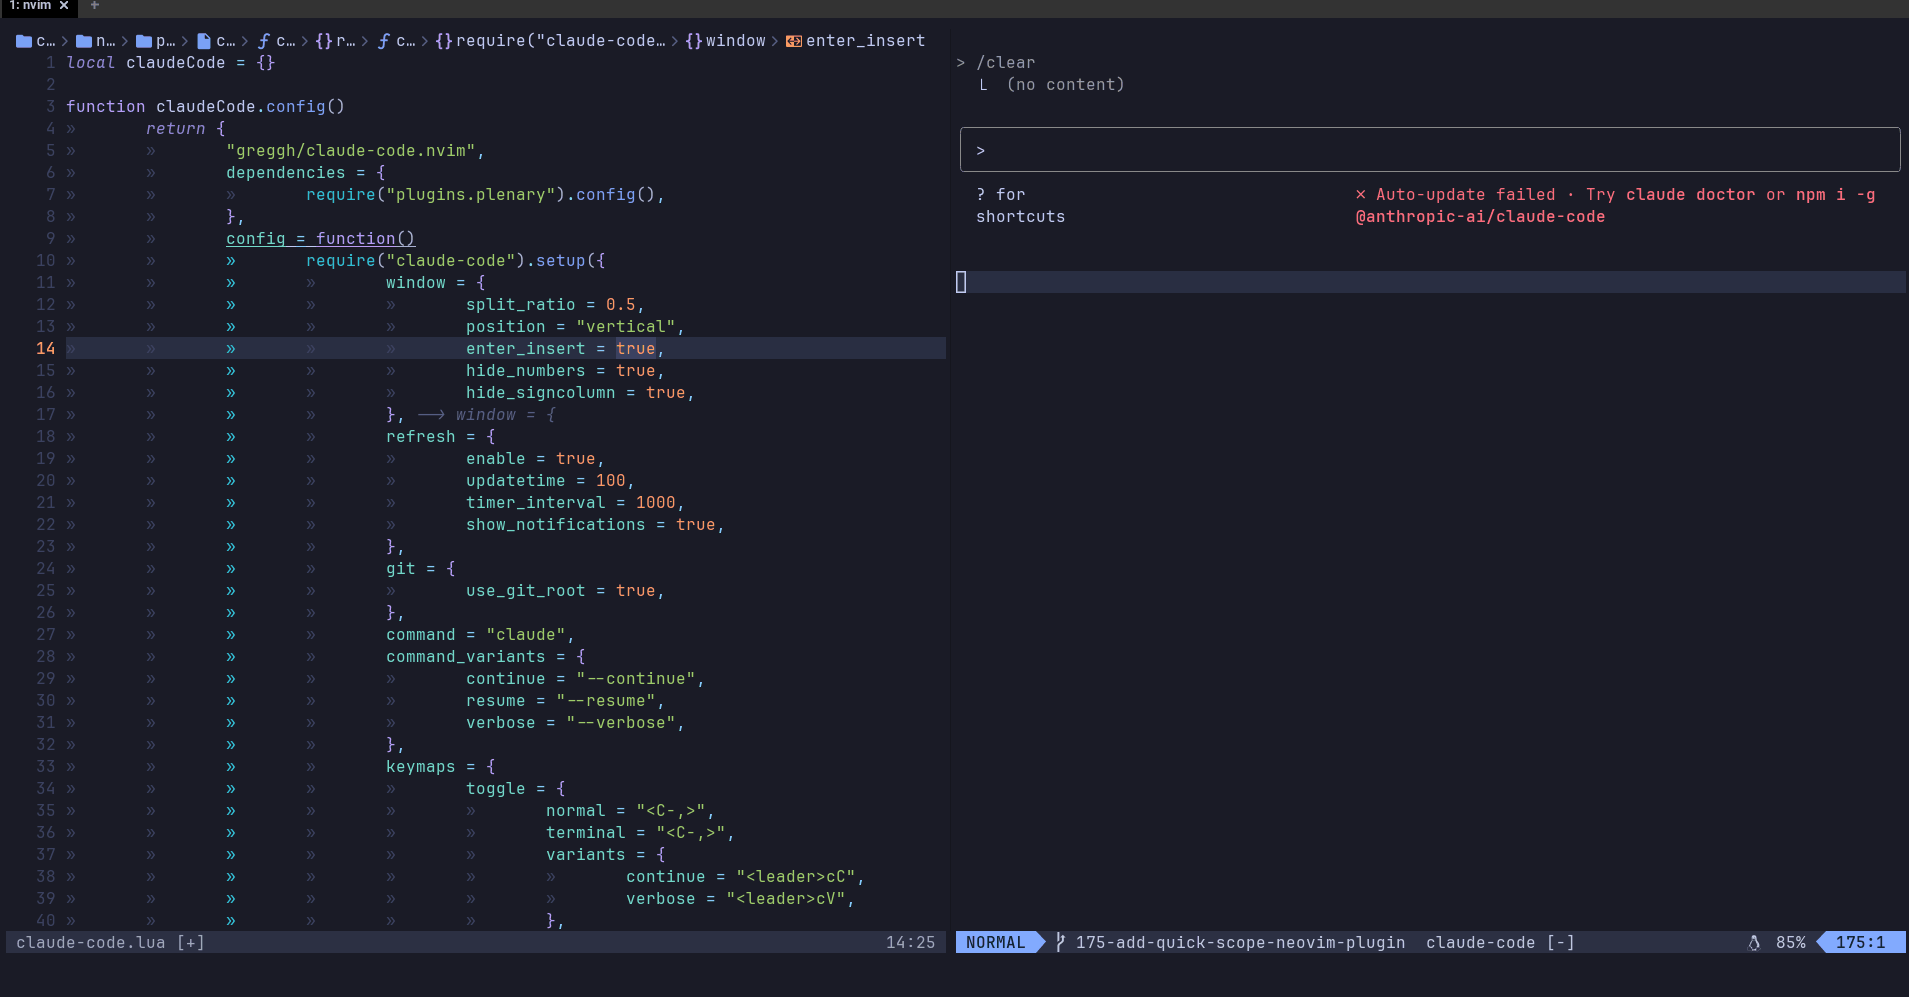Click chevron before the 'window' breadcrumb
1909x997 pixels.
click(x=675, y=41)
